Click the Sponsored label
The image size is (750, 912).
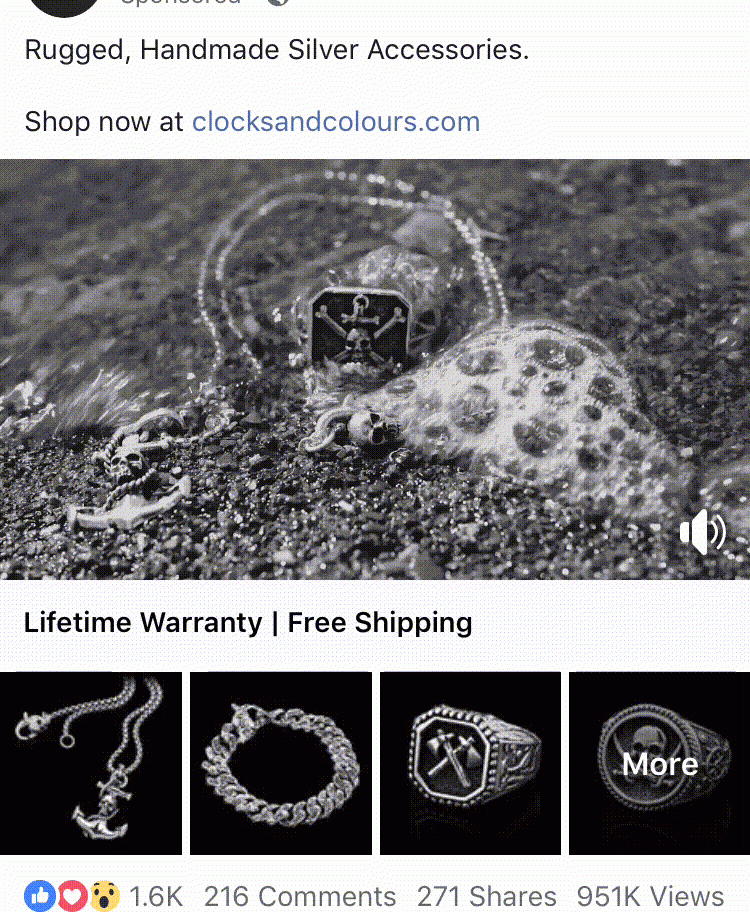pos(180,2)
